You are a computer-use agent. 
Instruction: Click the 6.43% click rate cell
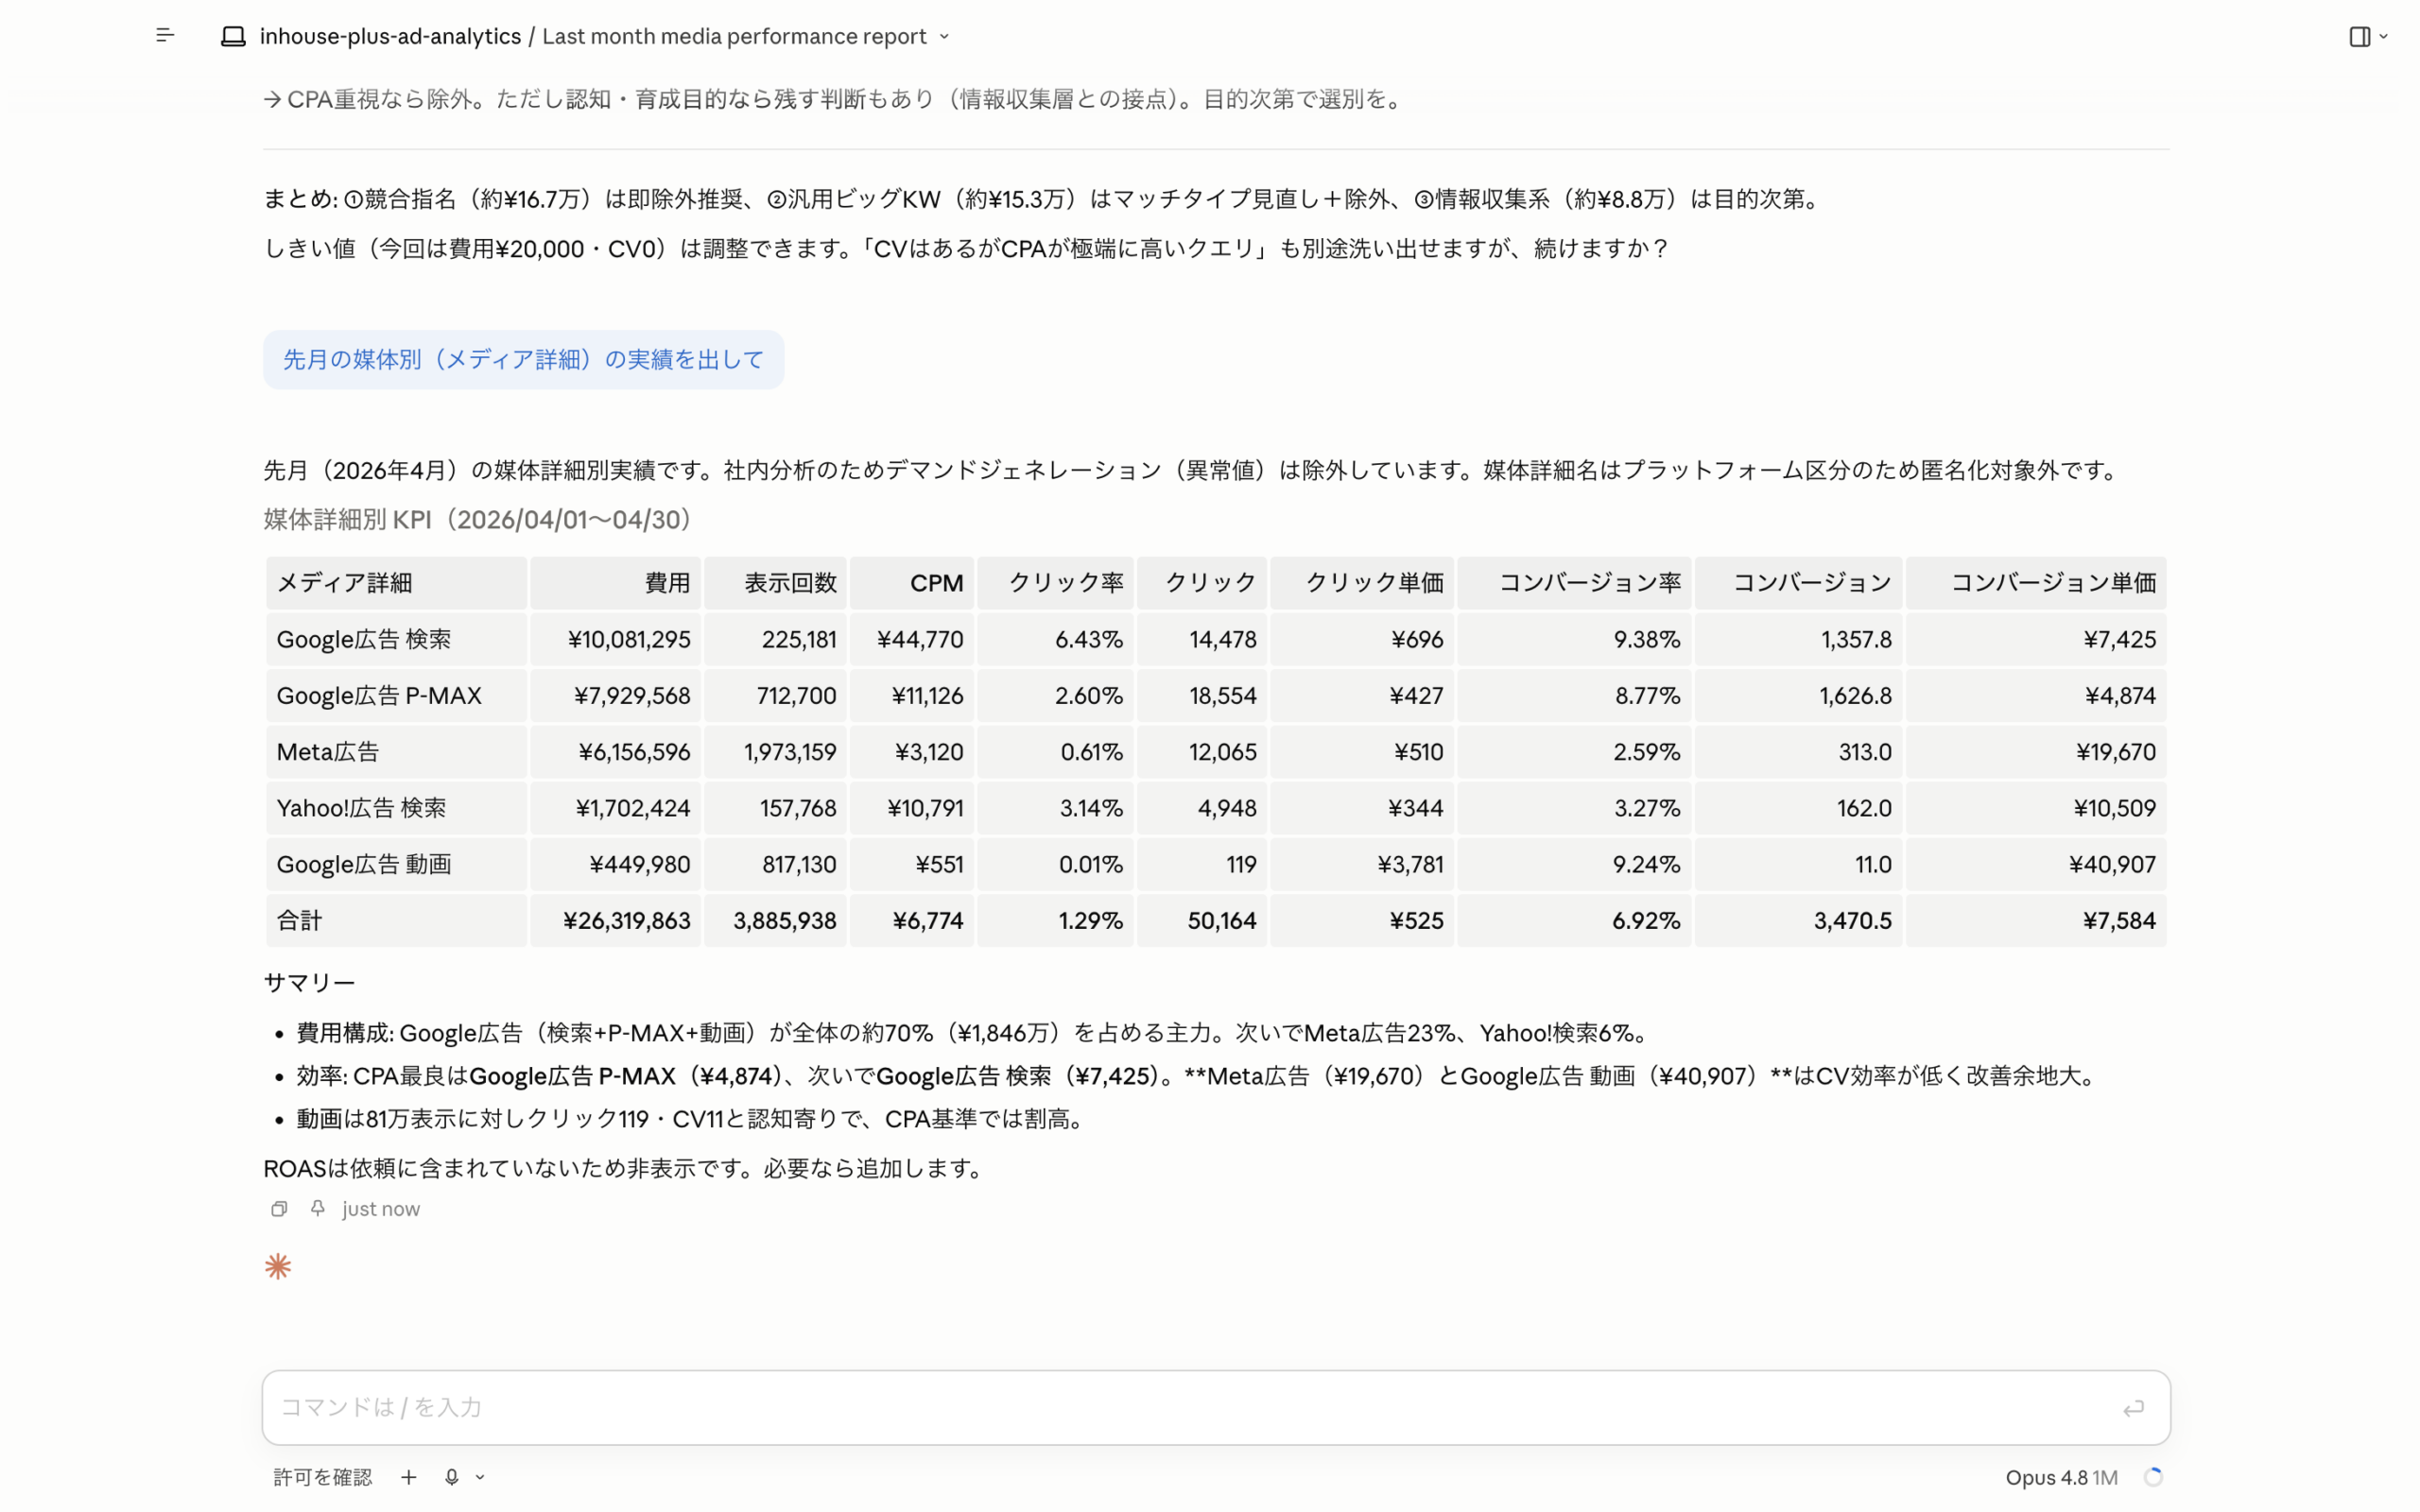(1055, 639)
